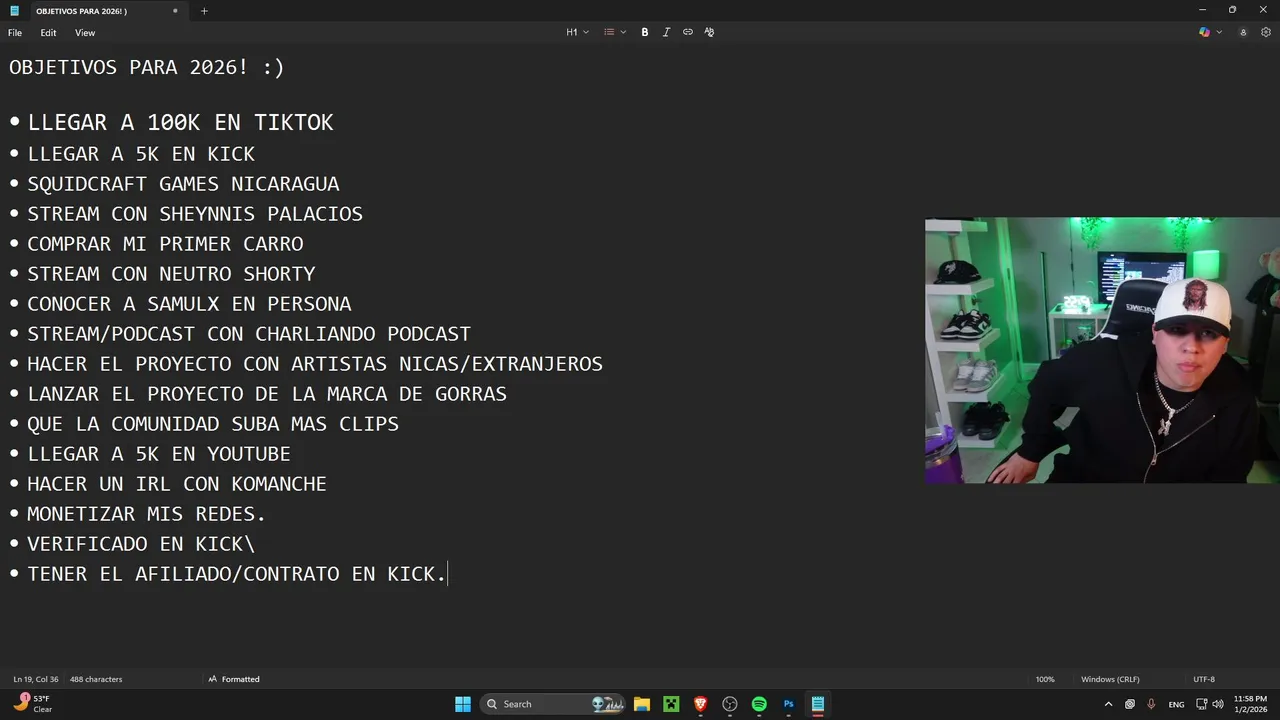Open the weather widget showing 53°F Clear
Viewport: 1280px width, 720px height.
tap(33, 704)
